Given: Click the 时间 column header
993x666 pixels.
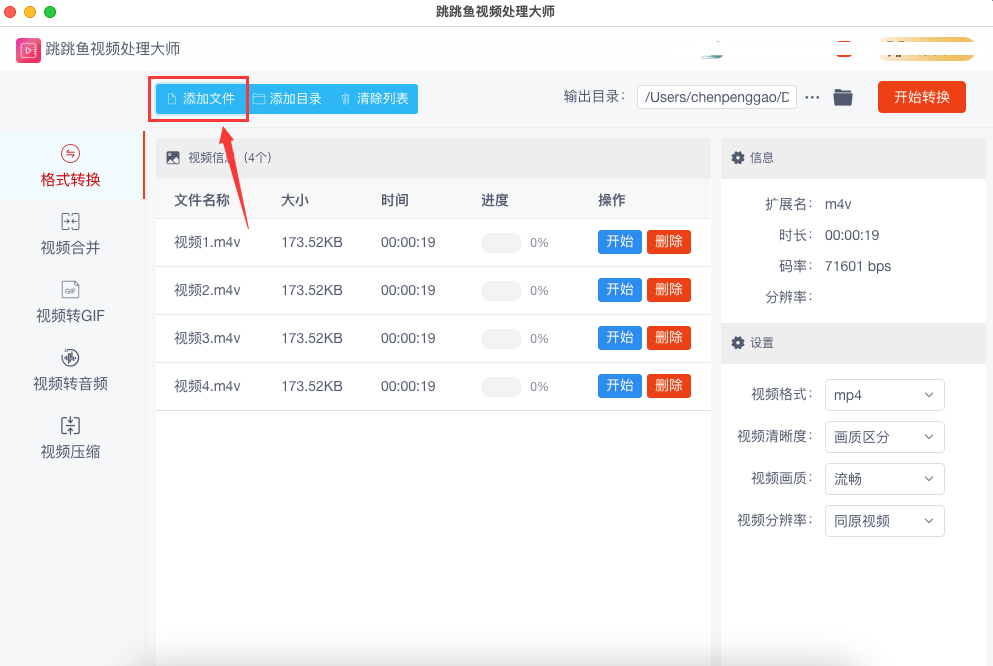Looking at the screenshot, I should (395, 200).
